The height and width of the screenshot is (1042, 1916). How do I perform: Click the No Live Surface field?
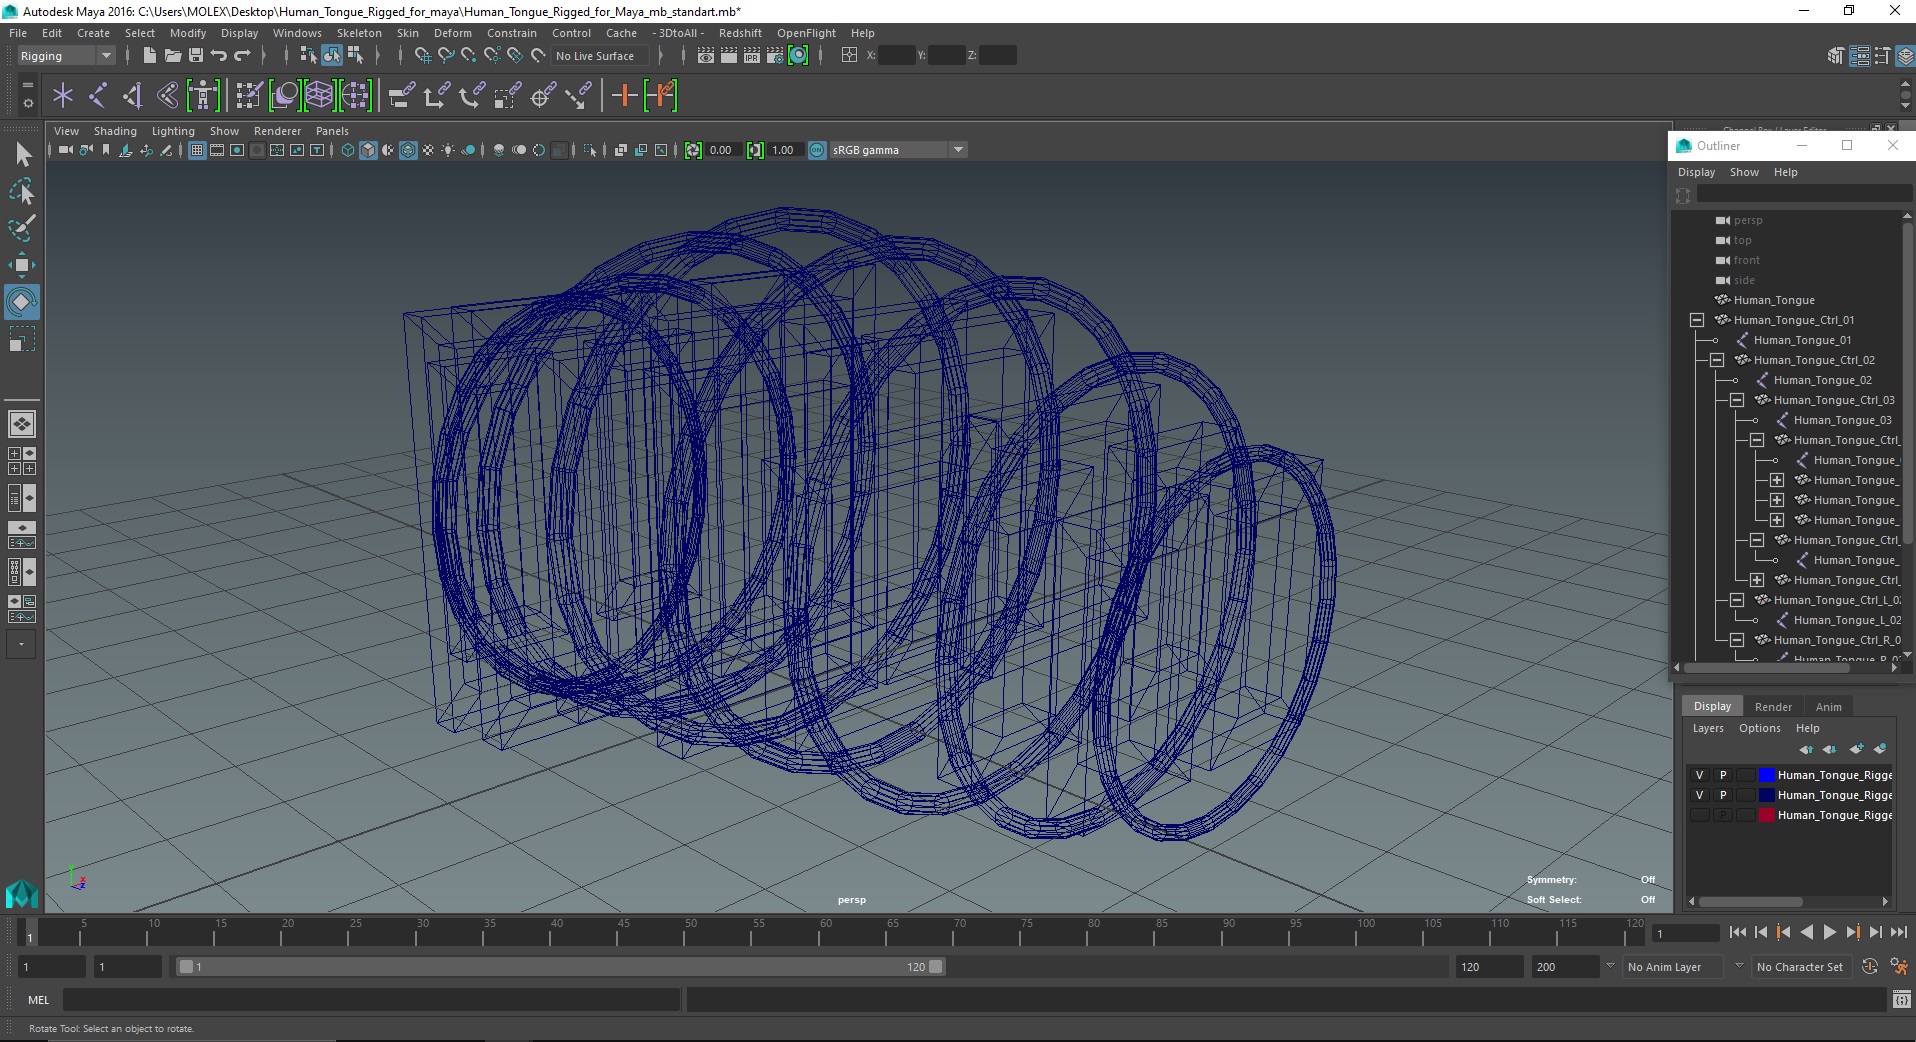(x=598, y=56)
